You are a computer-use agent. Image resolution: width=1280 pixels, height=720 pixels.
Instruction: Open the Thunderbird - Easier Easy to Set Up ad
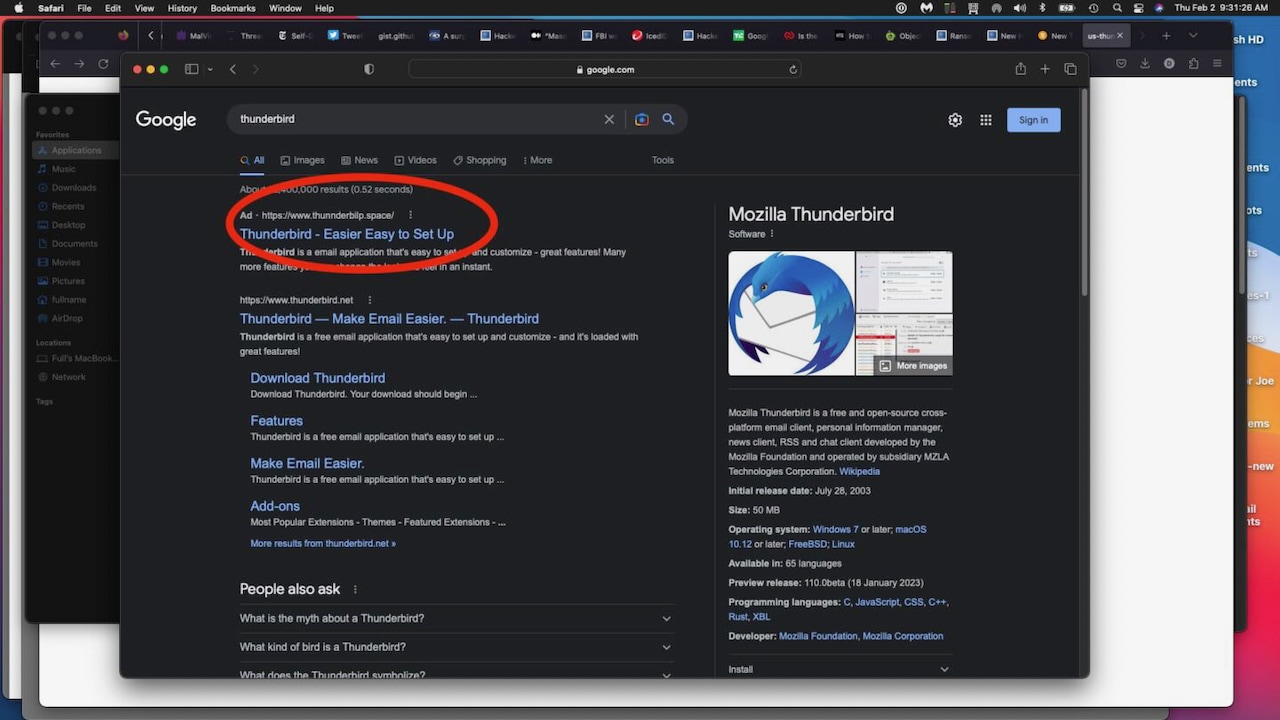tap(346, 234)
